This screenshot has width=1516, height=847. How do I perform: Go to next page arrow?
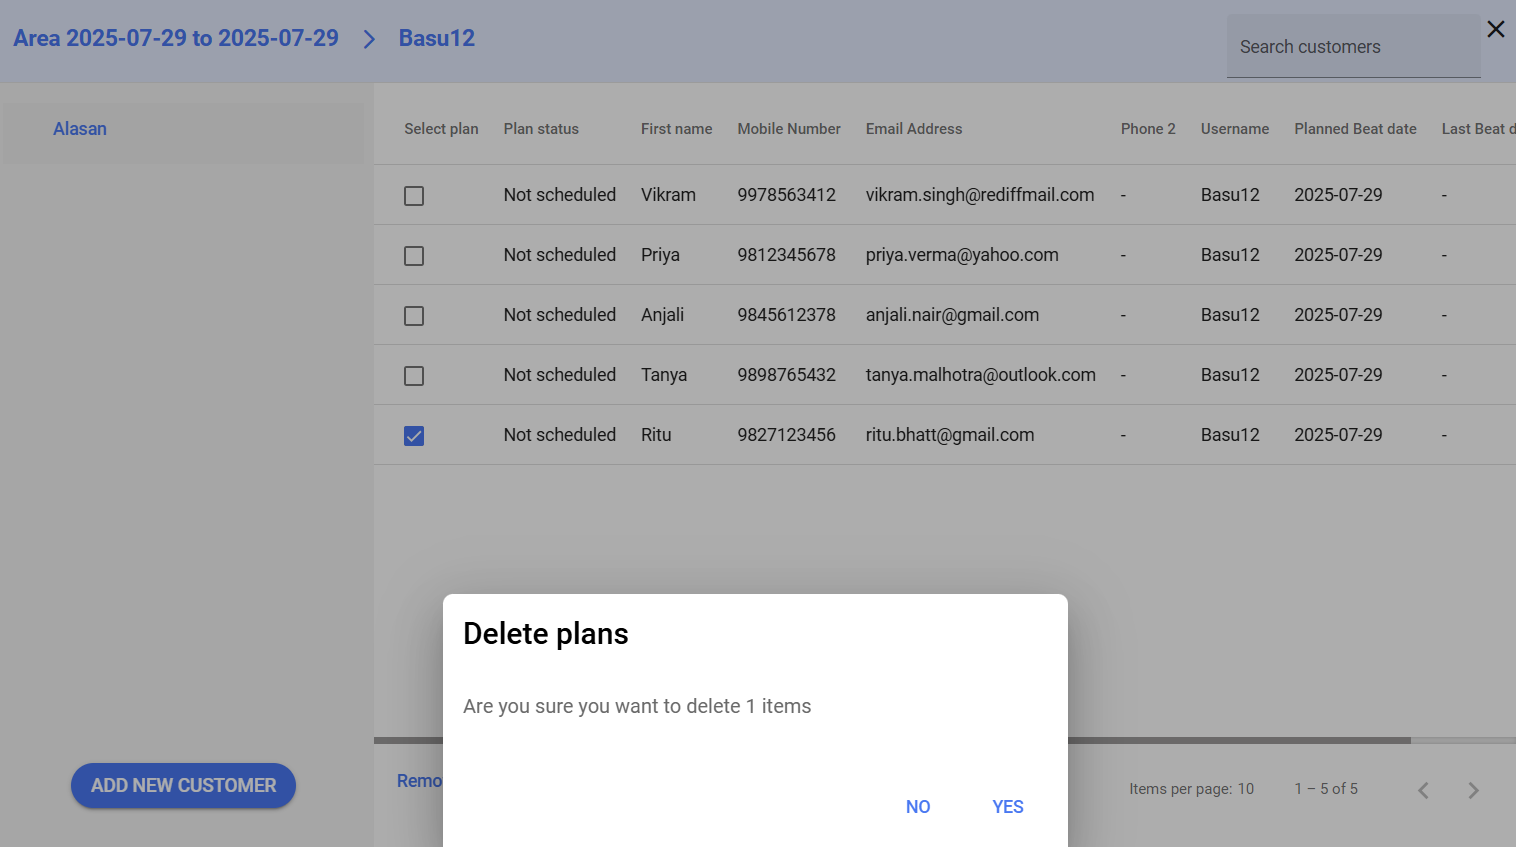[x=1472, y=790]
